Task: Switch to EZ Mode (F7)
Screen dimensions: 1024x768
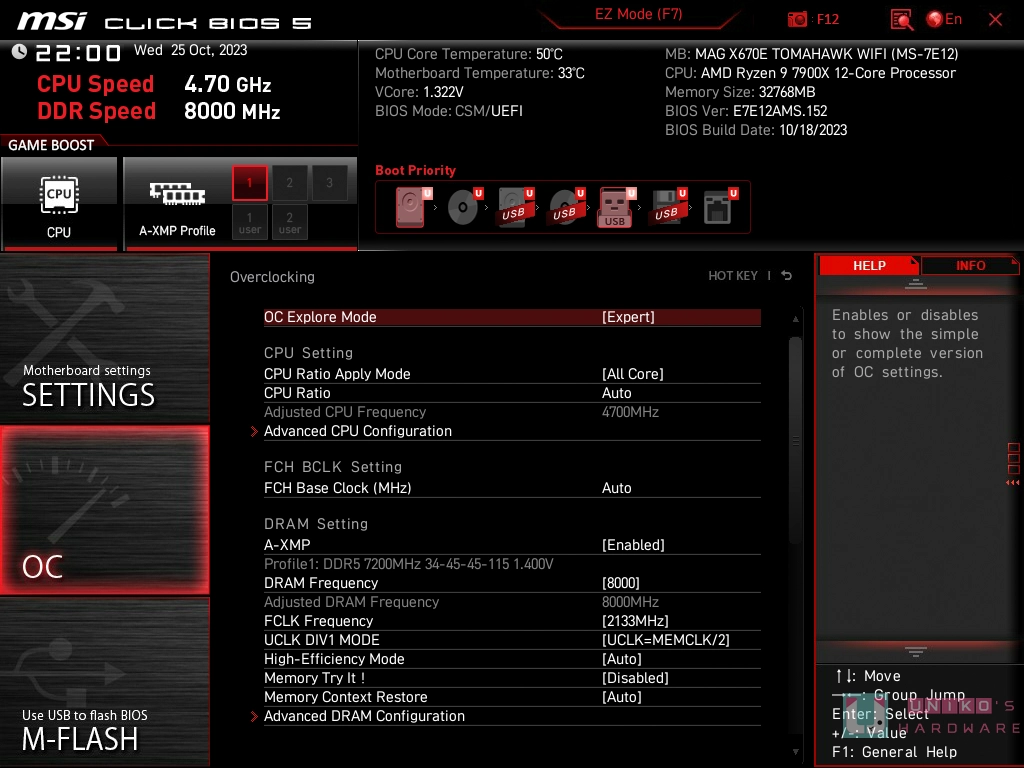Action: pos(638,14)
